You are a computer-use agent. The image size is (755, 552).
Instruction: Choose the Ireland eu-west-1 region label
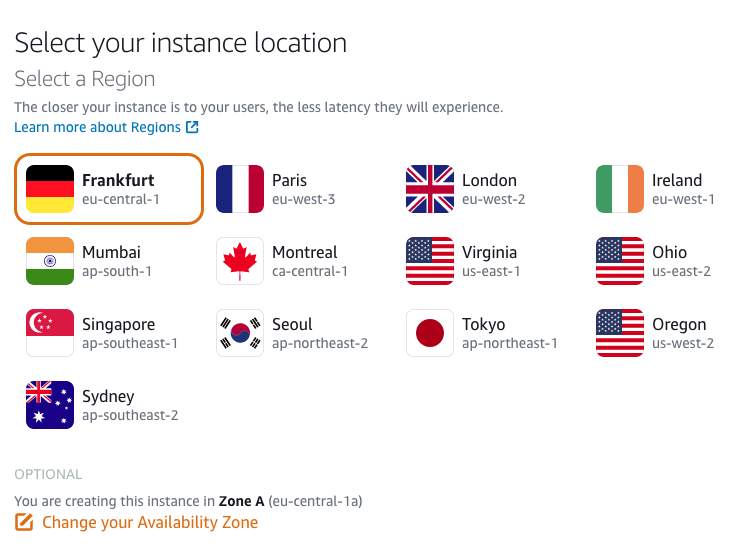pyautogui.click(x=683, y=189)
